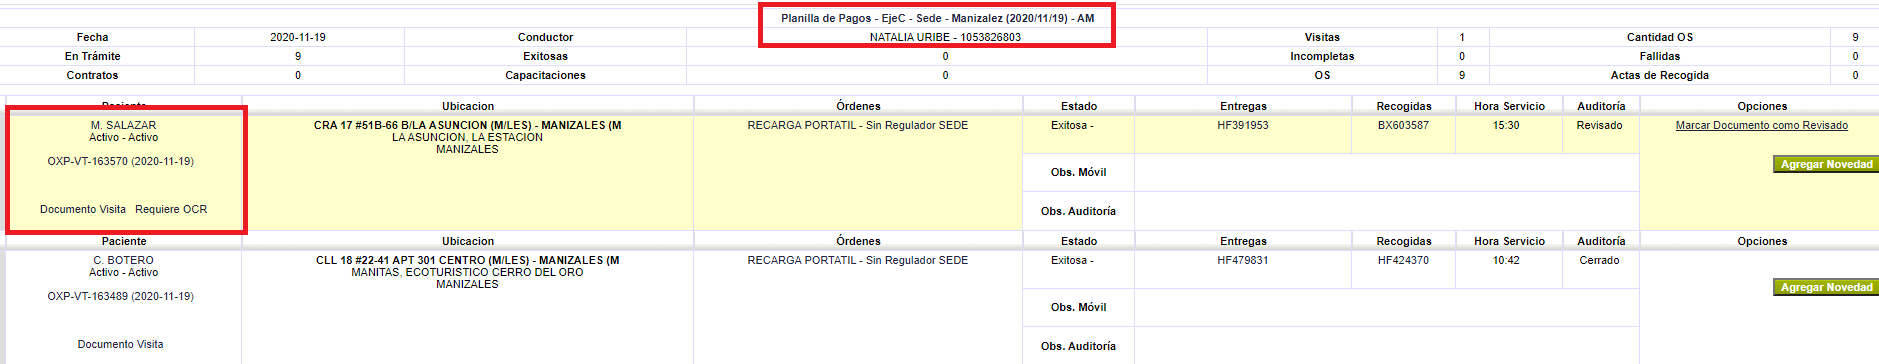Click patient name C. BOTERO
Viewport: 1879px width, 364px height.
coord(123,261)
